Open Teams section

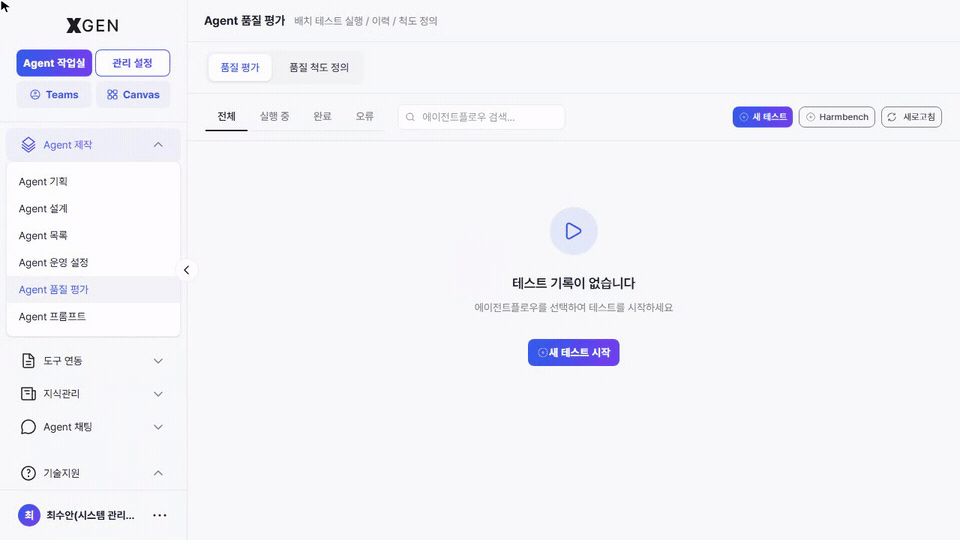click(54, 95)
